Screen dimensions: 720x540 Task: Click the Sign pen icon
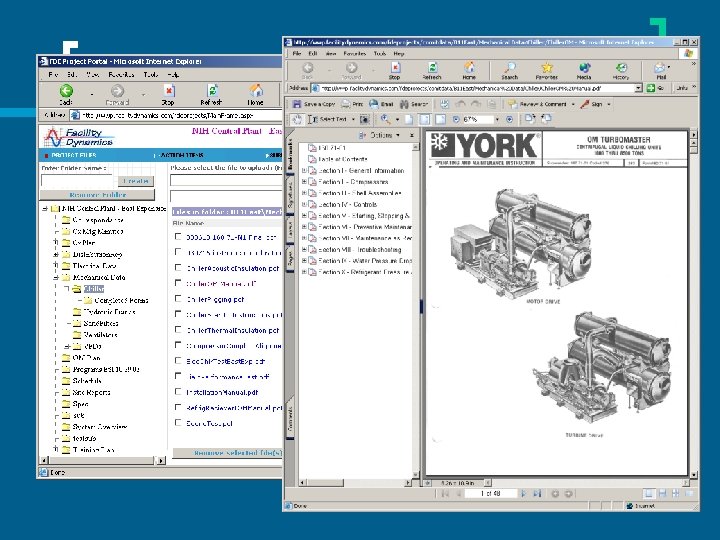point(585,104)
